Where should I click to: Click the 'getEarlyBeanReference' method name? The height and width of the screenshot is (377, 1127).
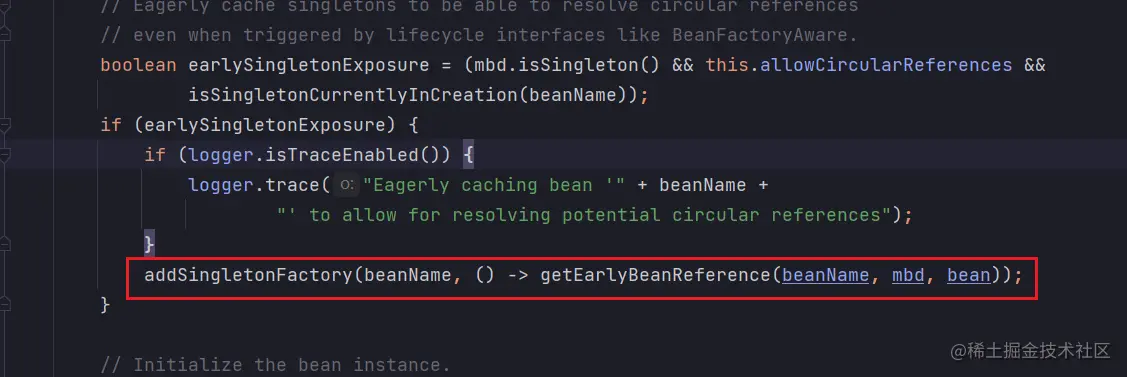point(656,275)
